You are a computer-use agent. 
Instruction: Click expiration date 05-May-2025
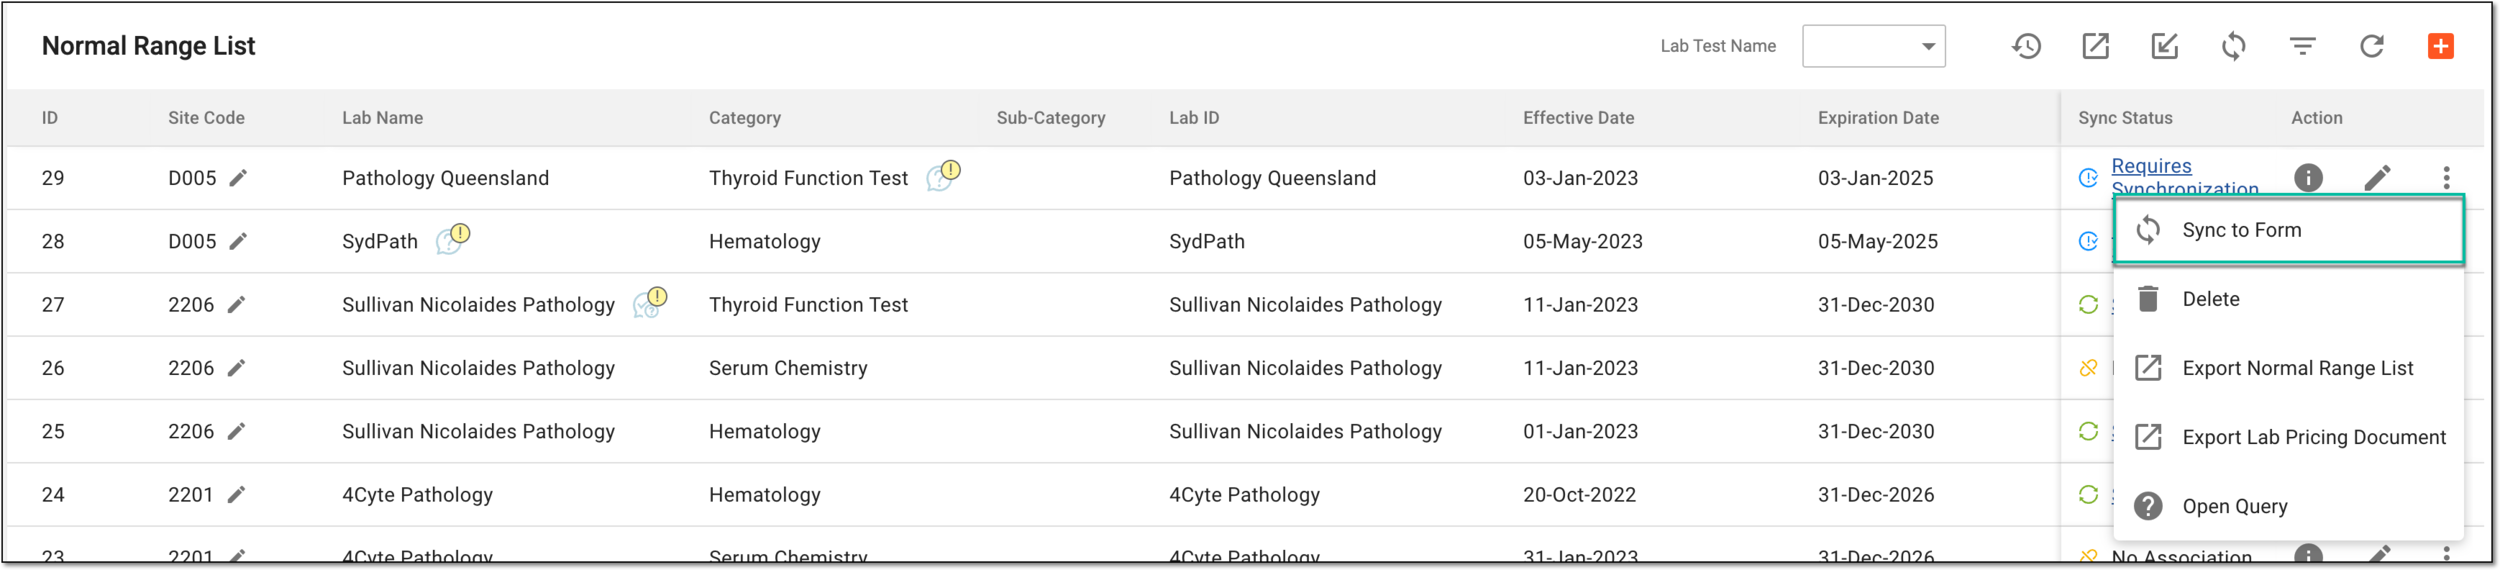1877,241
